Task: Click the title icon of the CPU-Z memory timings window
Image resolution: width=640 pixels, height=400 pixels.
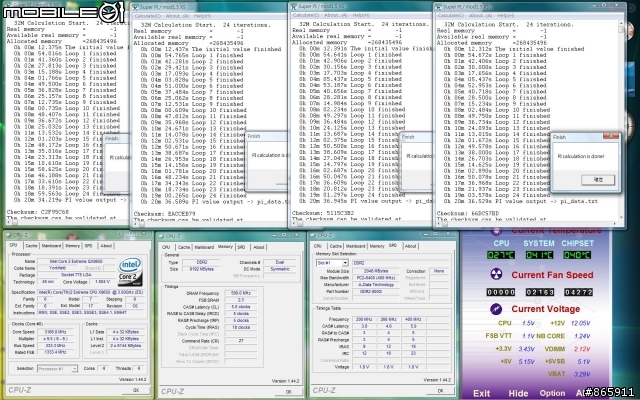Action: (x=162, y=236)
